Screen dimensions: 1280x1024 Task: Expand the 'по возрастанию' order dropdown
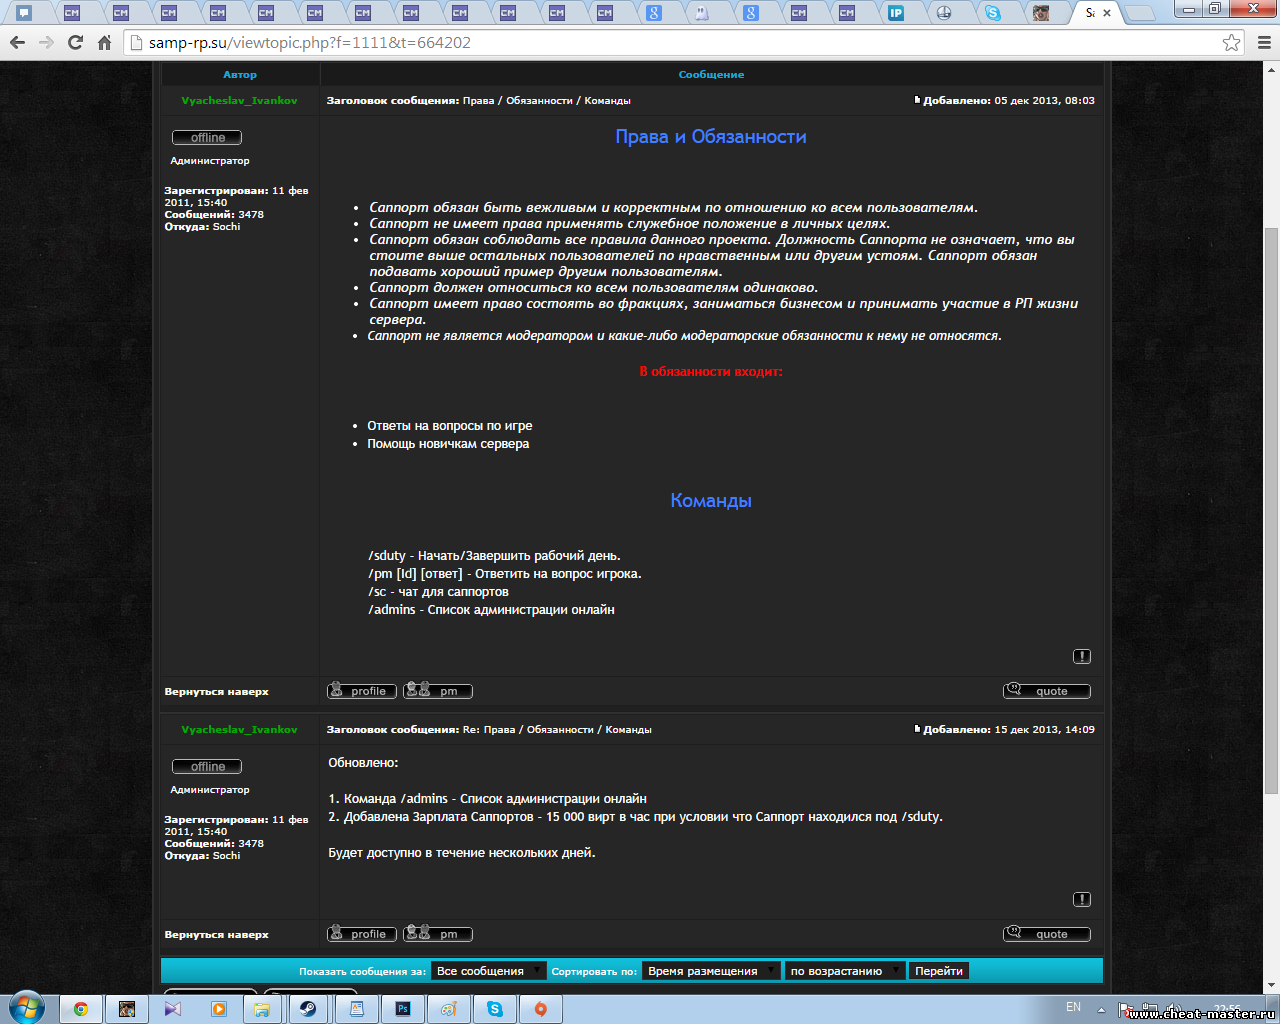coord(845,971)
